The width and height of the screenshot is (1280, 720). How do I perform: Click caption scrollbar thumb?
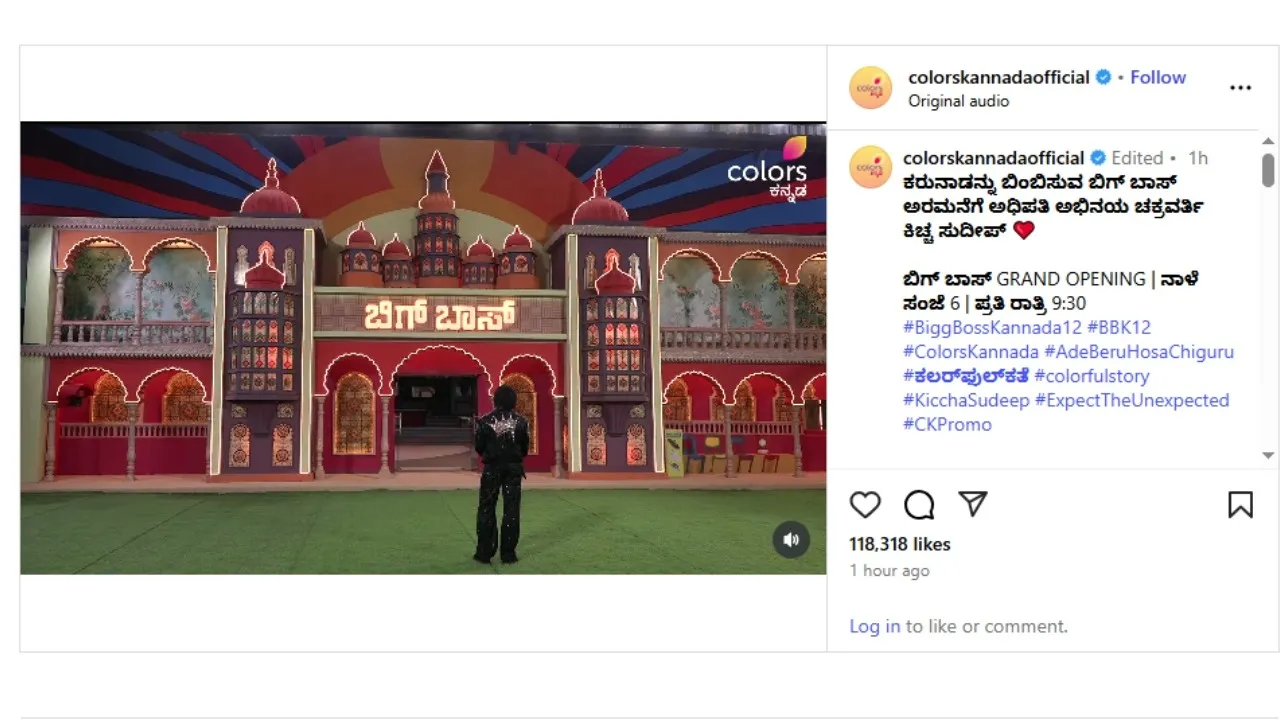pos(1268,170)
